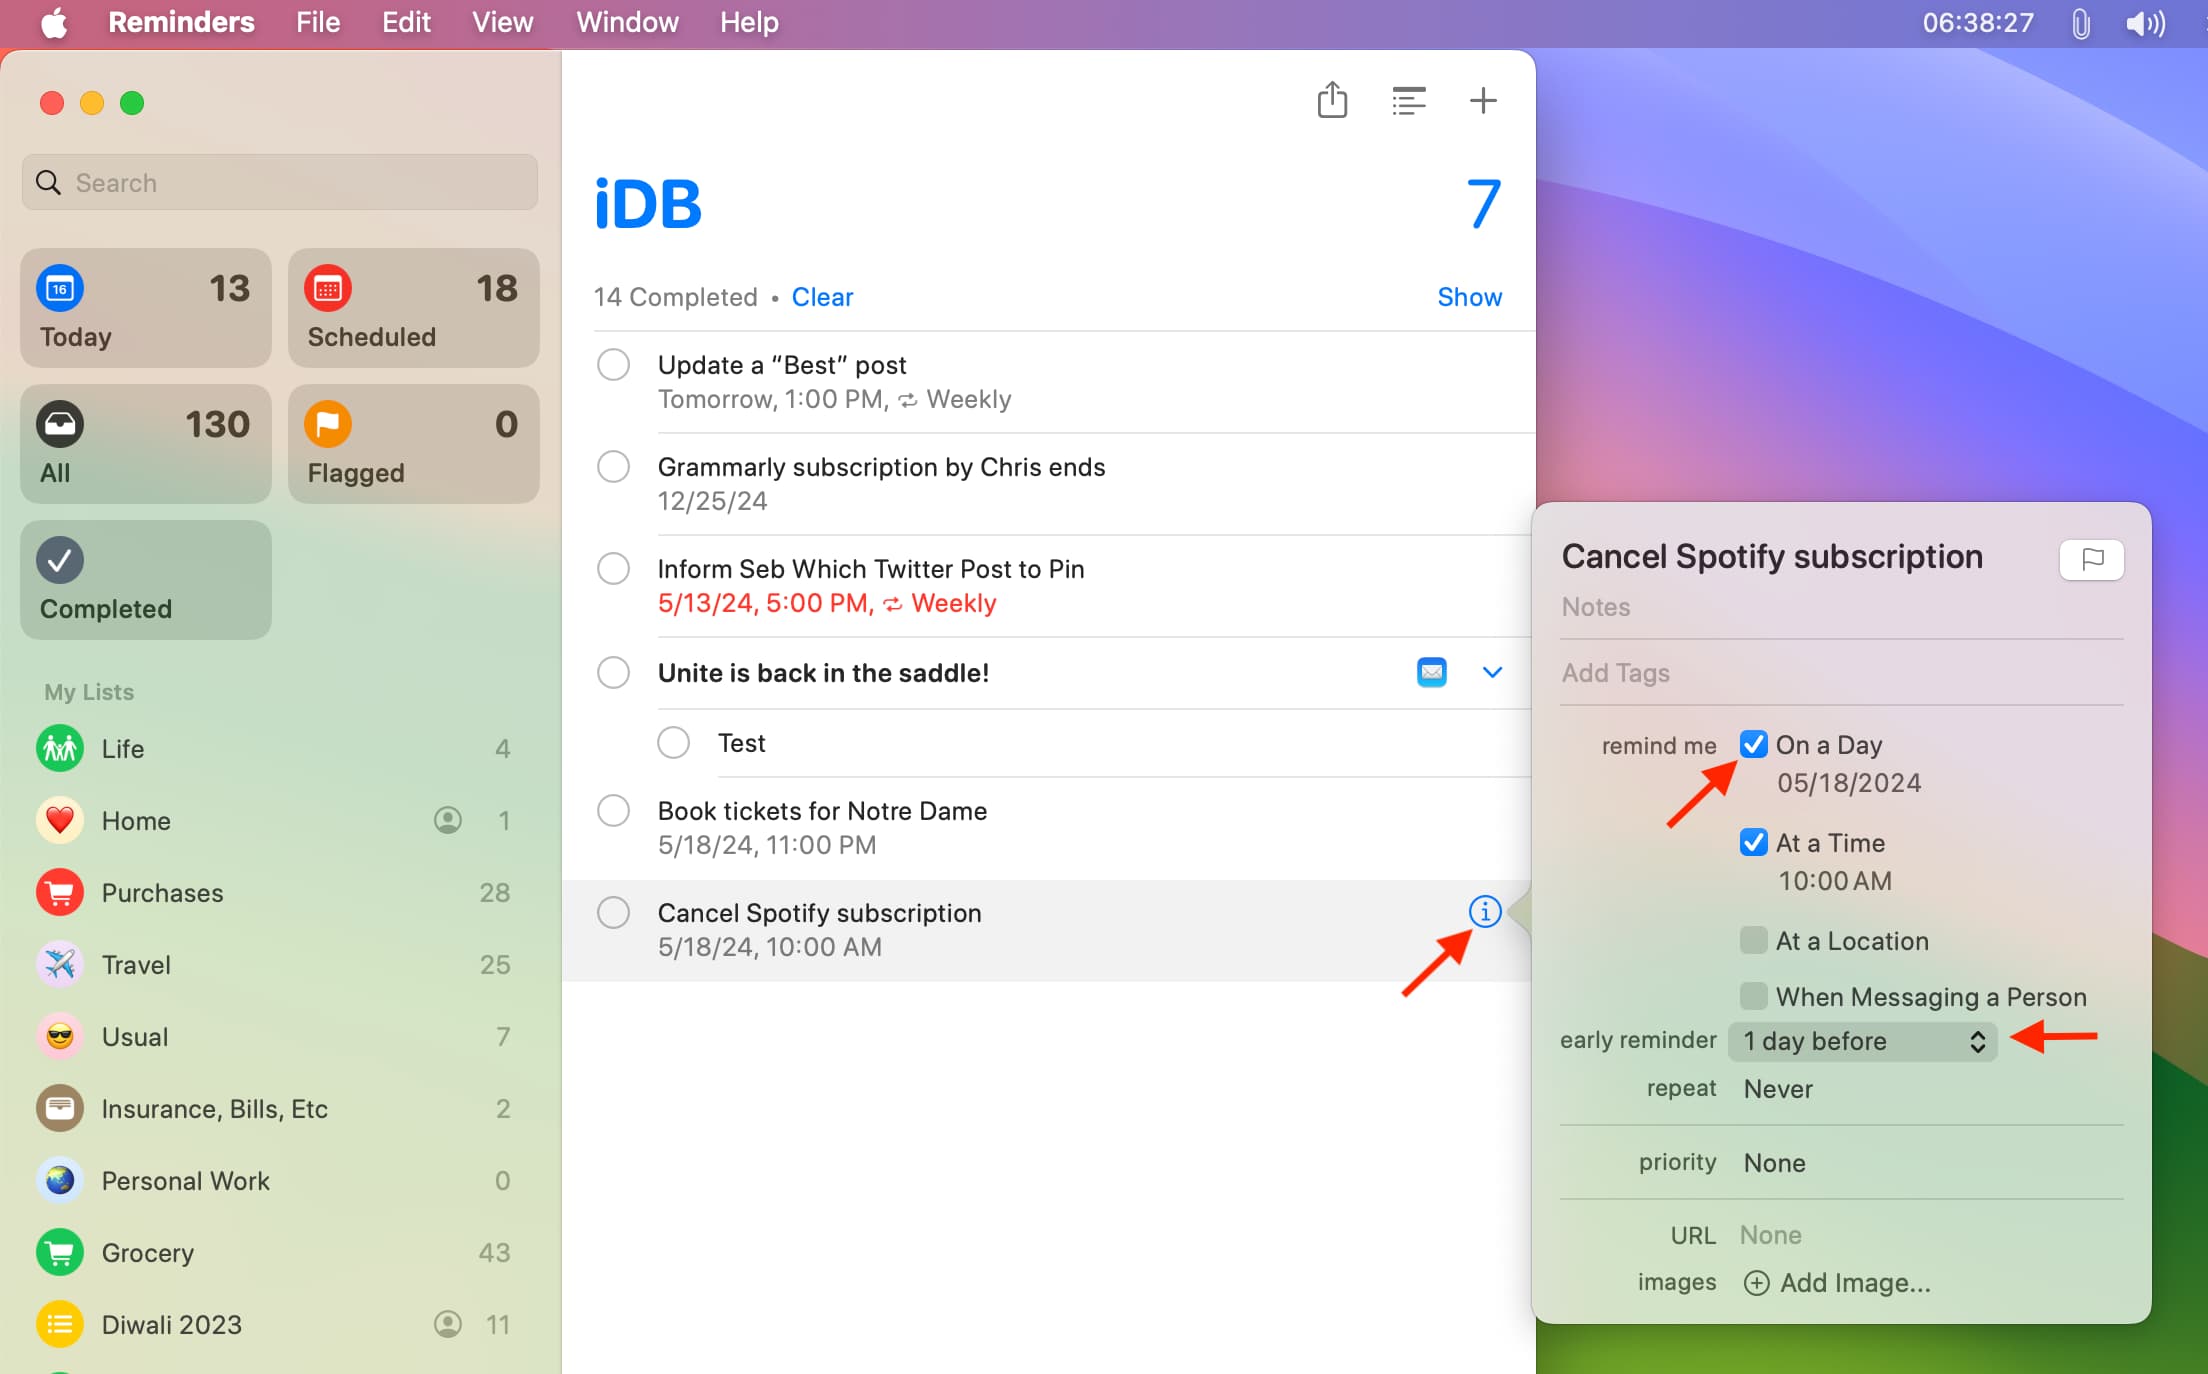Click the shopping cart icon for Purchases
The height and width of the screenshot is (1374, 2208).
(59, 892)
